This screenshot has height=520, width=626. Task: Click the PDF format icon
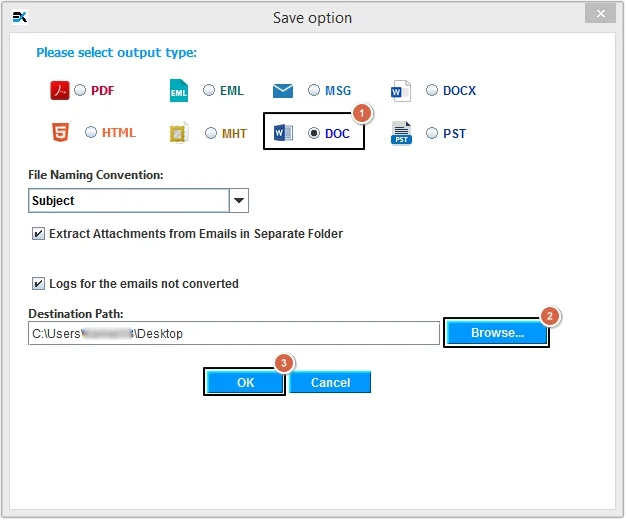pyautogui.click(x=59, y=90)
